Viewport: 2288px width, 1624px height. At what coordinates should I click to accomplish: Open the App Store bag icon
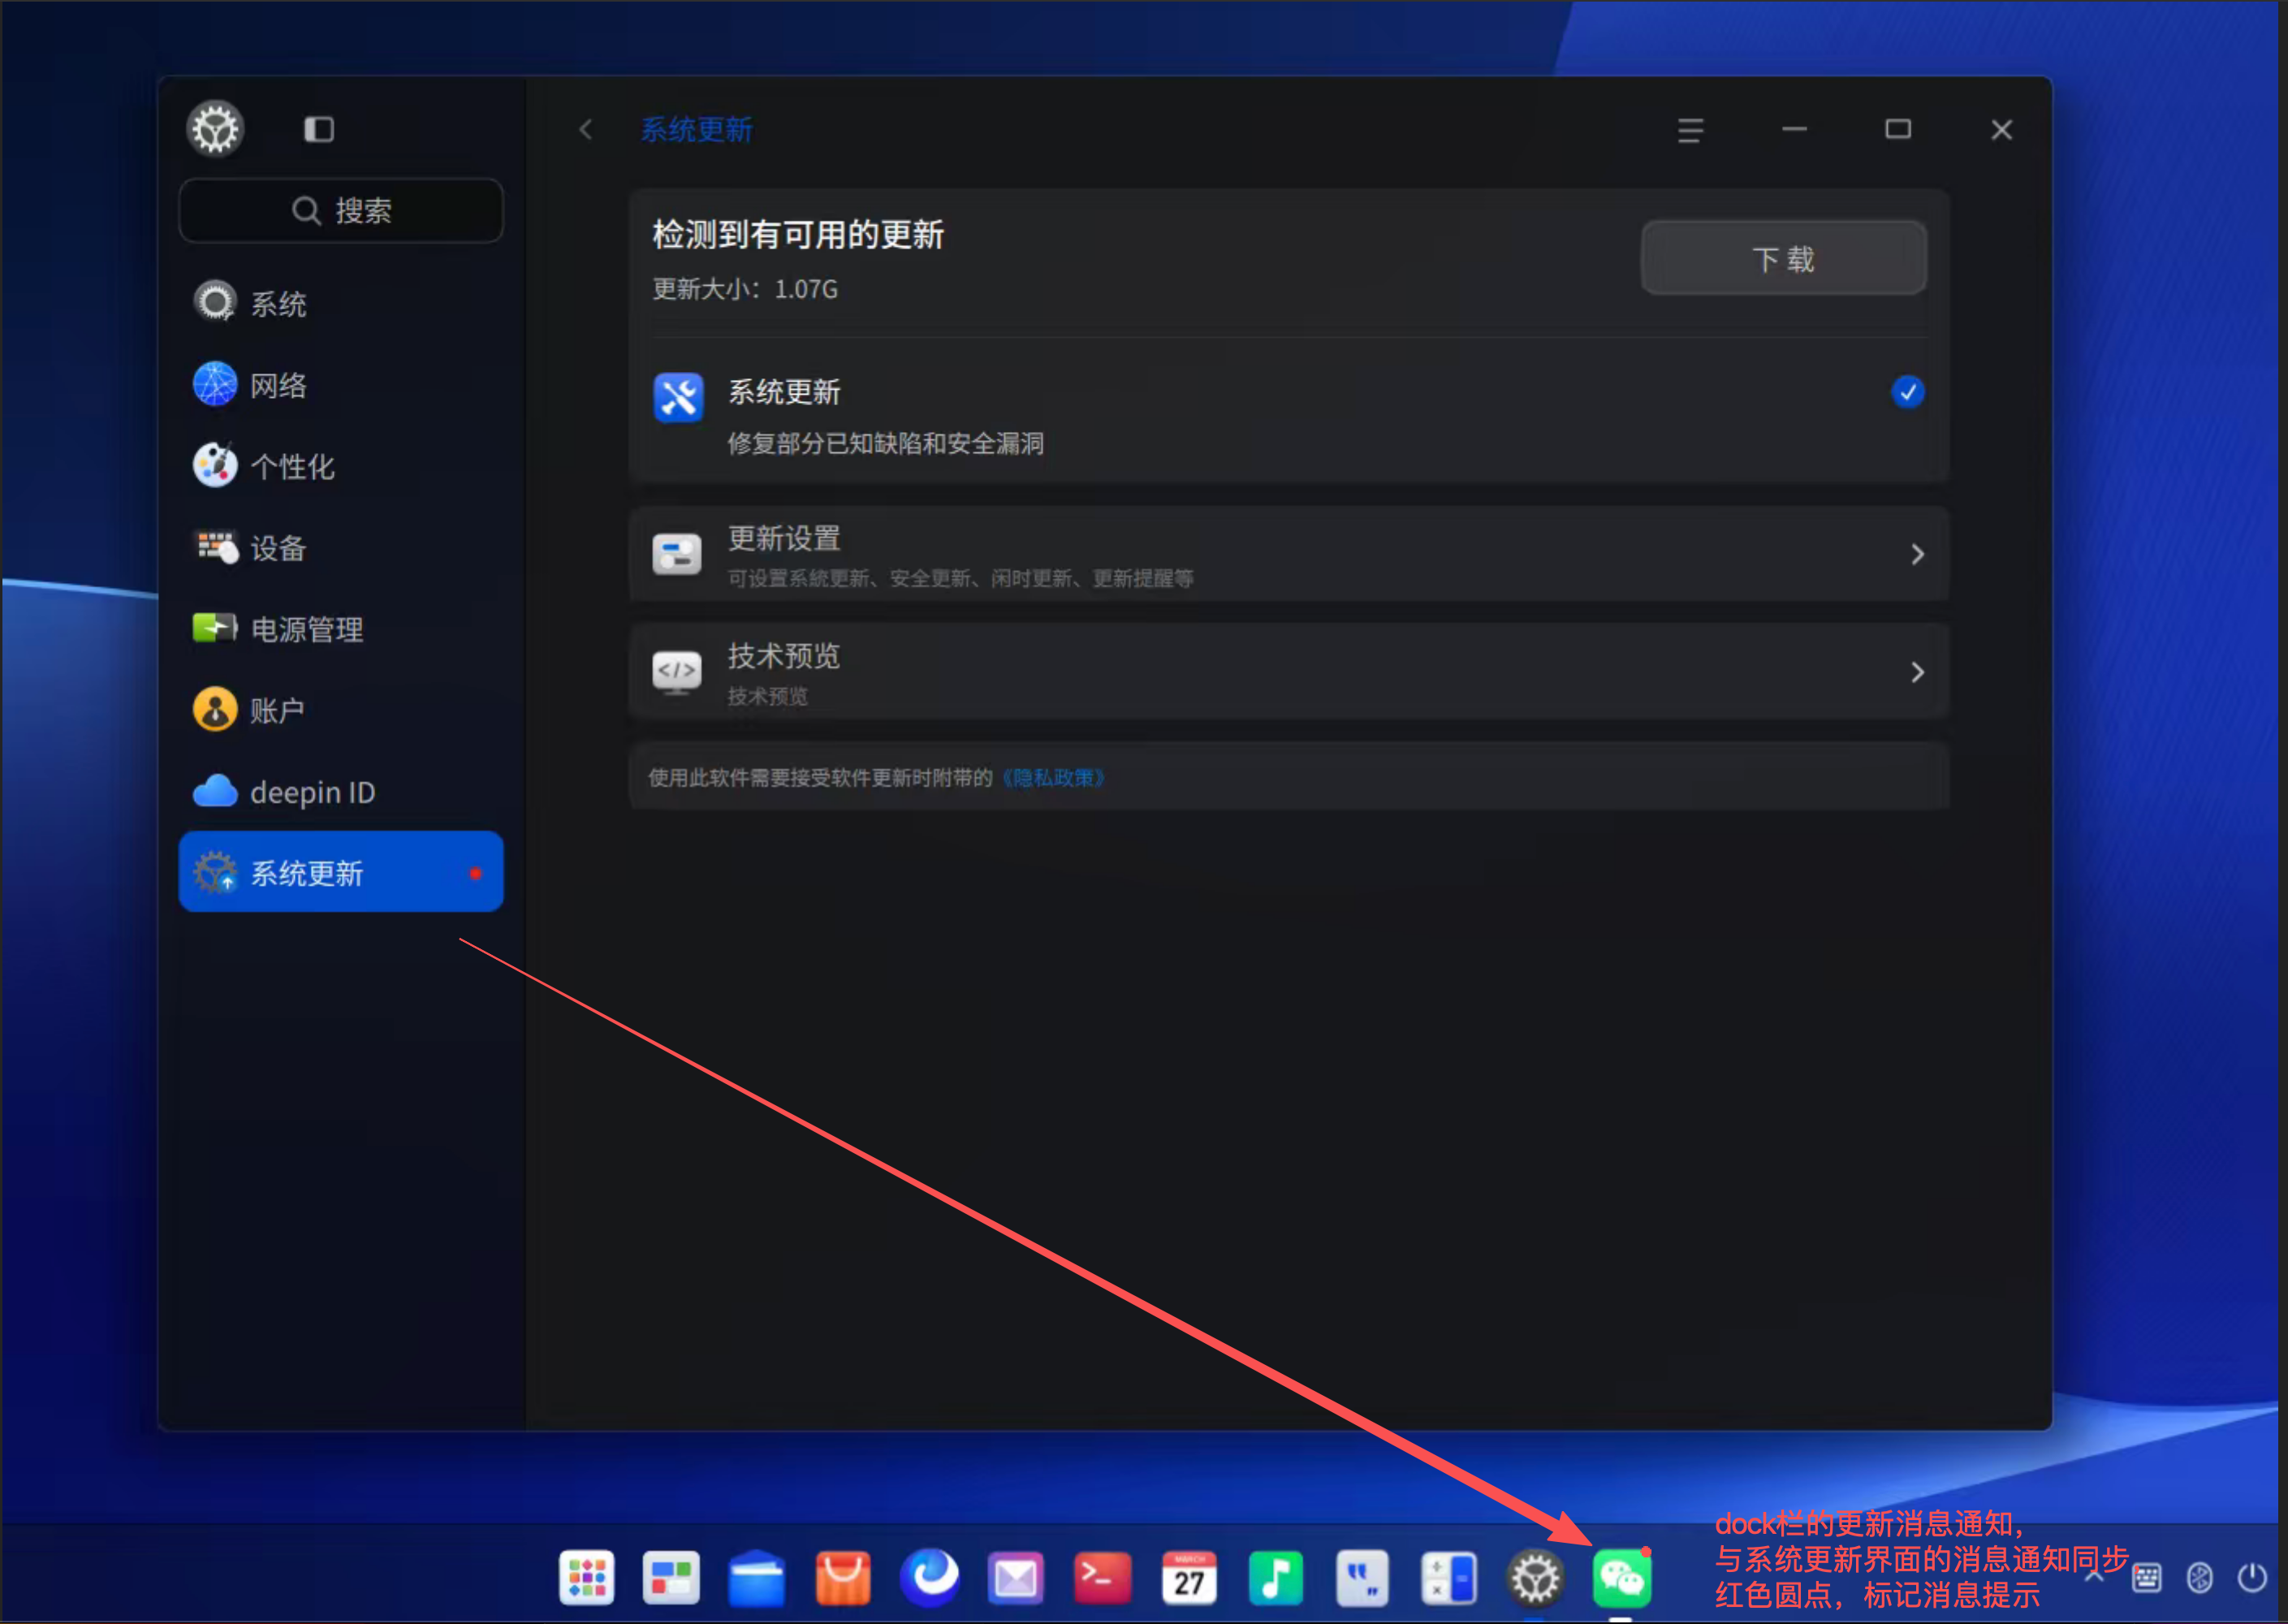point(843,1578)
